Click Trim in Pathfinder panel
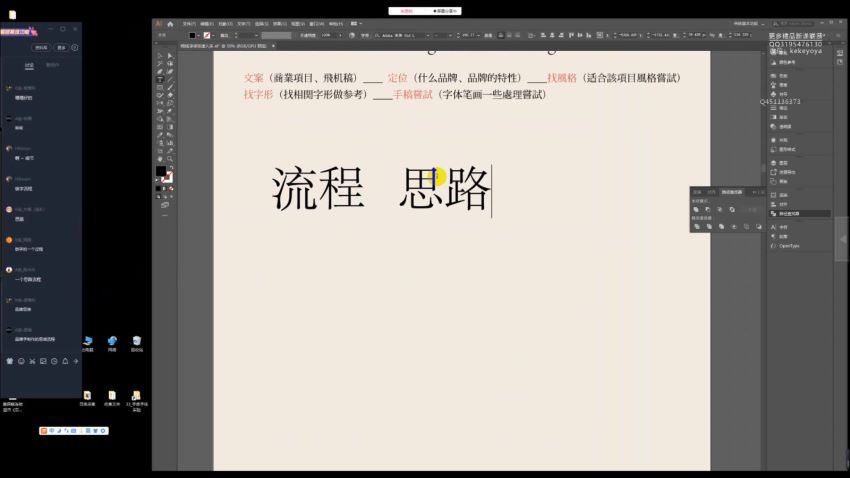The image size is (850, 478). 709,227
